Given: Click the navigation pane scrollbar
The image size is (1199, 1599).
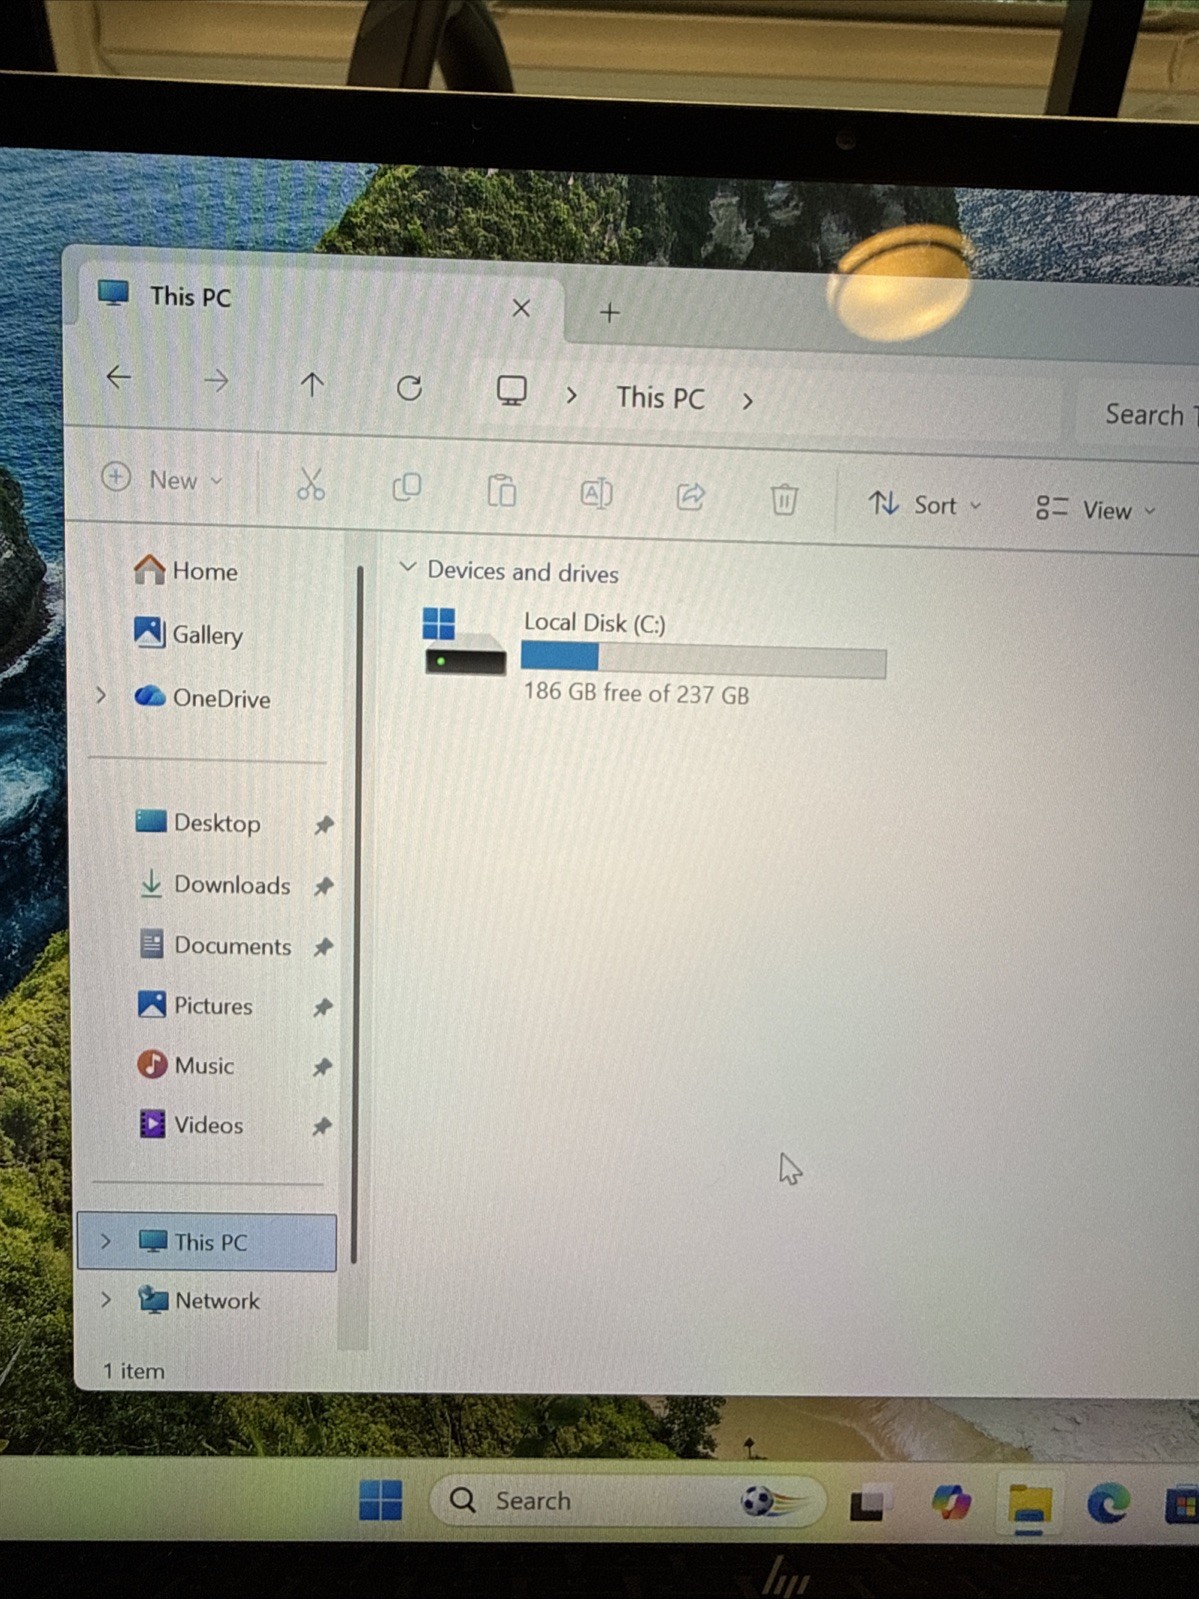Looking at the screenshot, I should pos(358,915).
